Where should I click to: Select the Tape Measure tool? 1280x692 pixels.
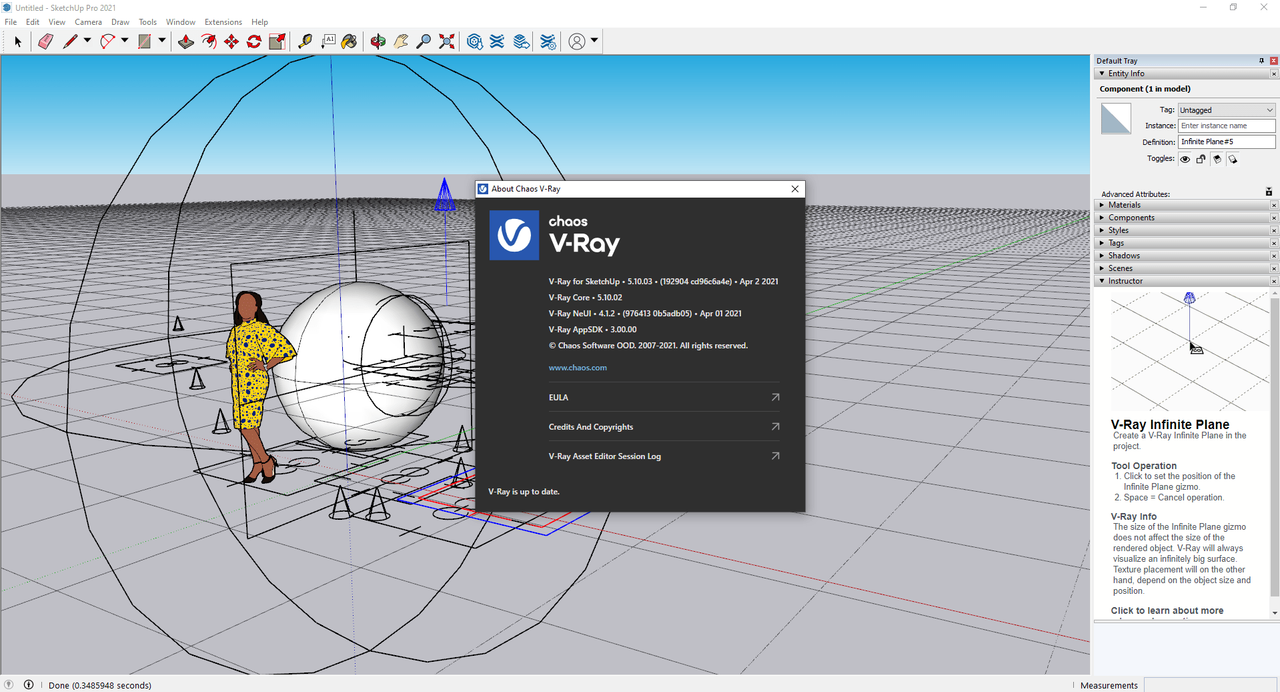click(305, 41)
